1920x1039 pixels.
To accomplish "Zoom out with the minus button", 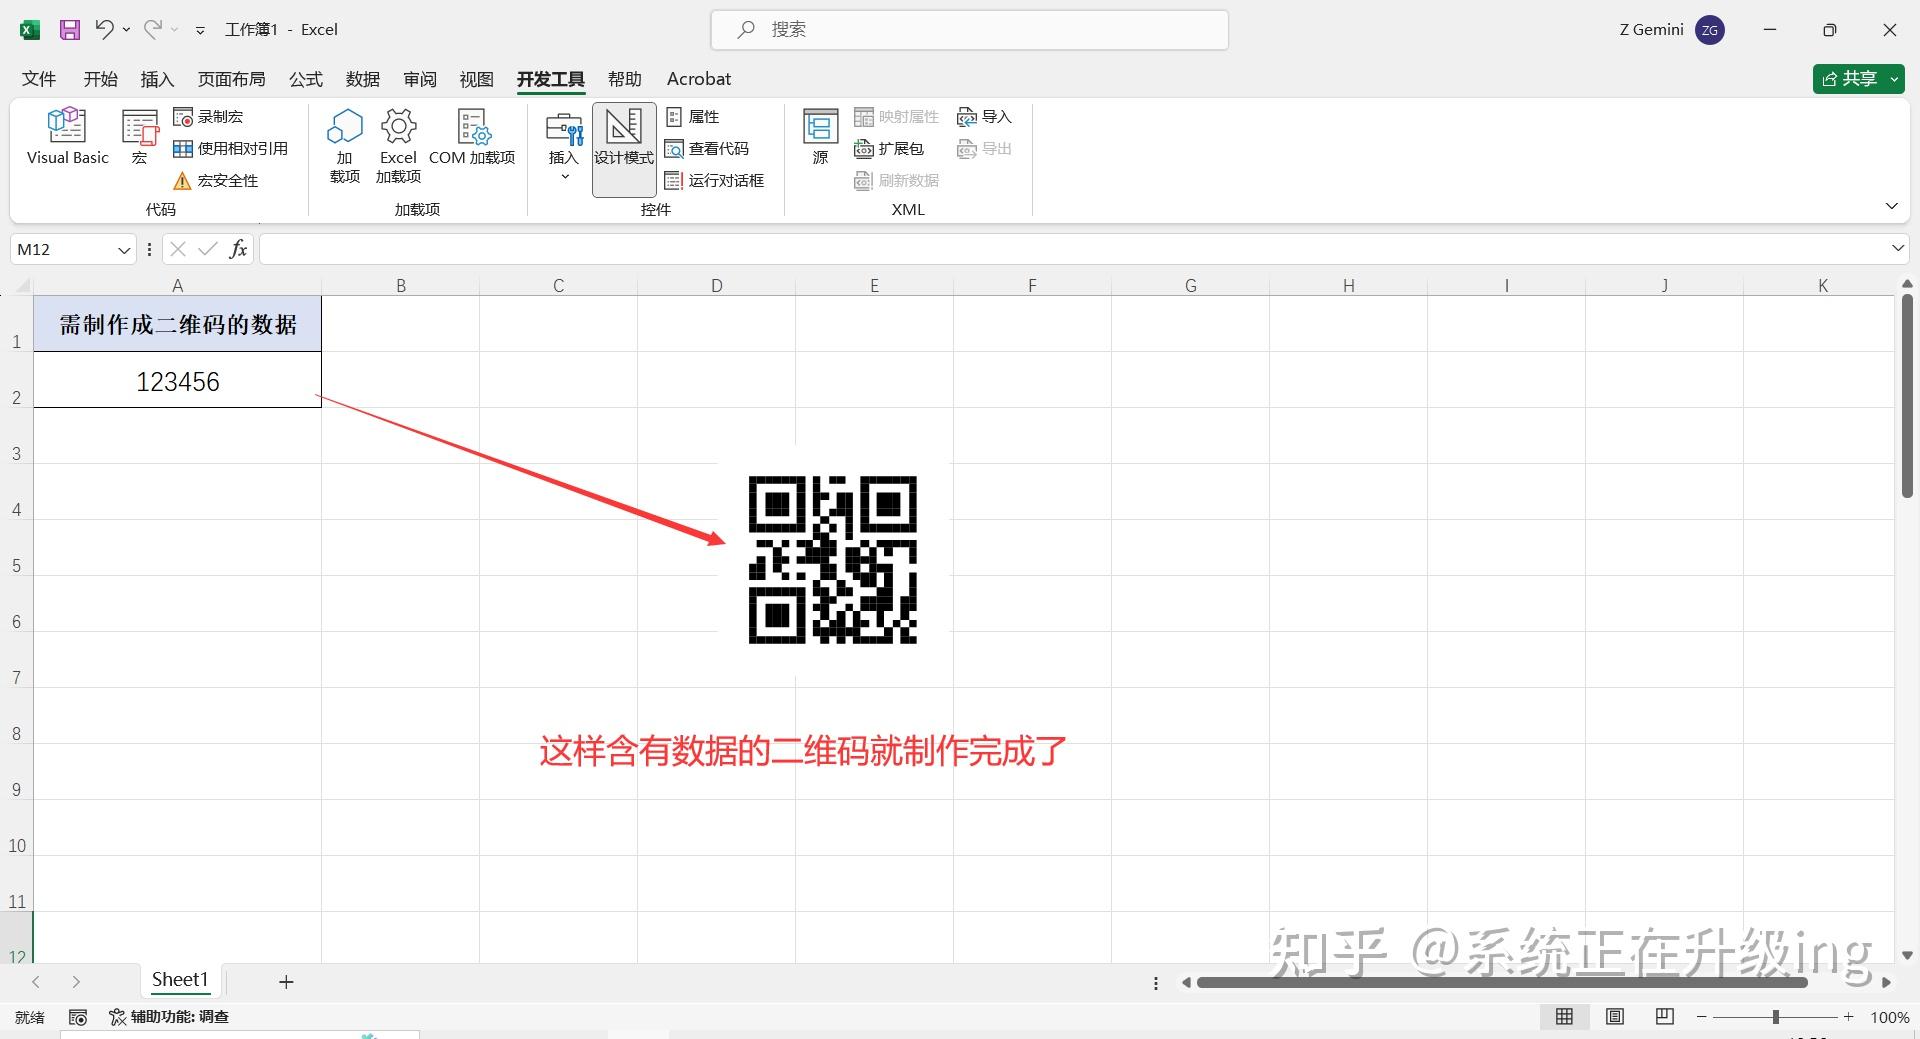I will click(1702, 1017).
